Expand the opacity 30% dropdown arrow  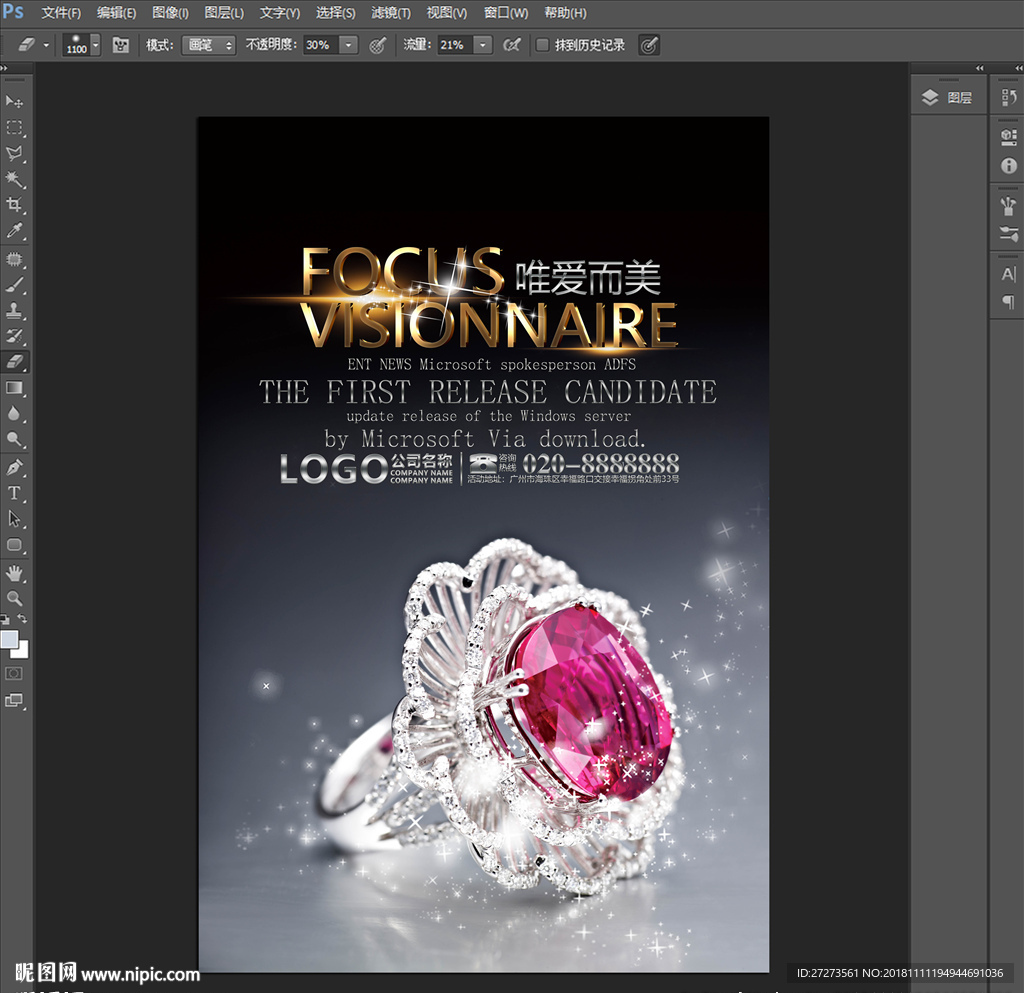point(348,45)
